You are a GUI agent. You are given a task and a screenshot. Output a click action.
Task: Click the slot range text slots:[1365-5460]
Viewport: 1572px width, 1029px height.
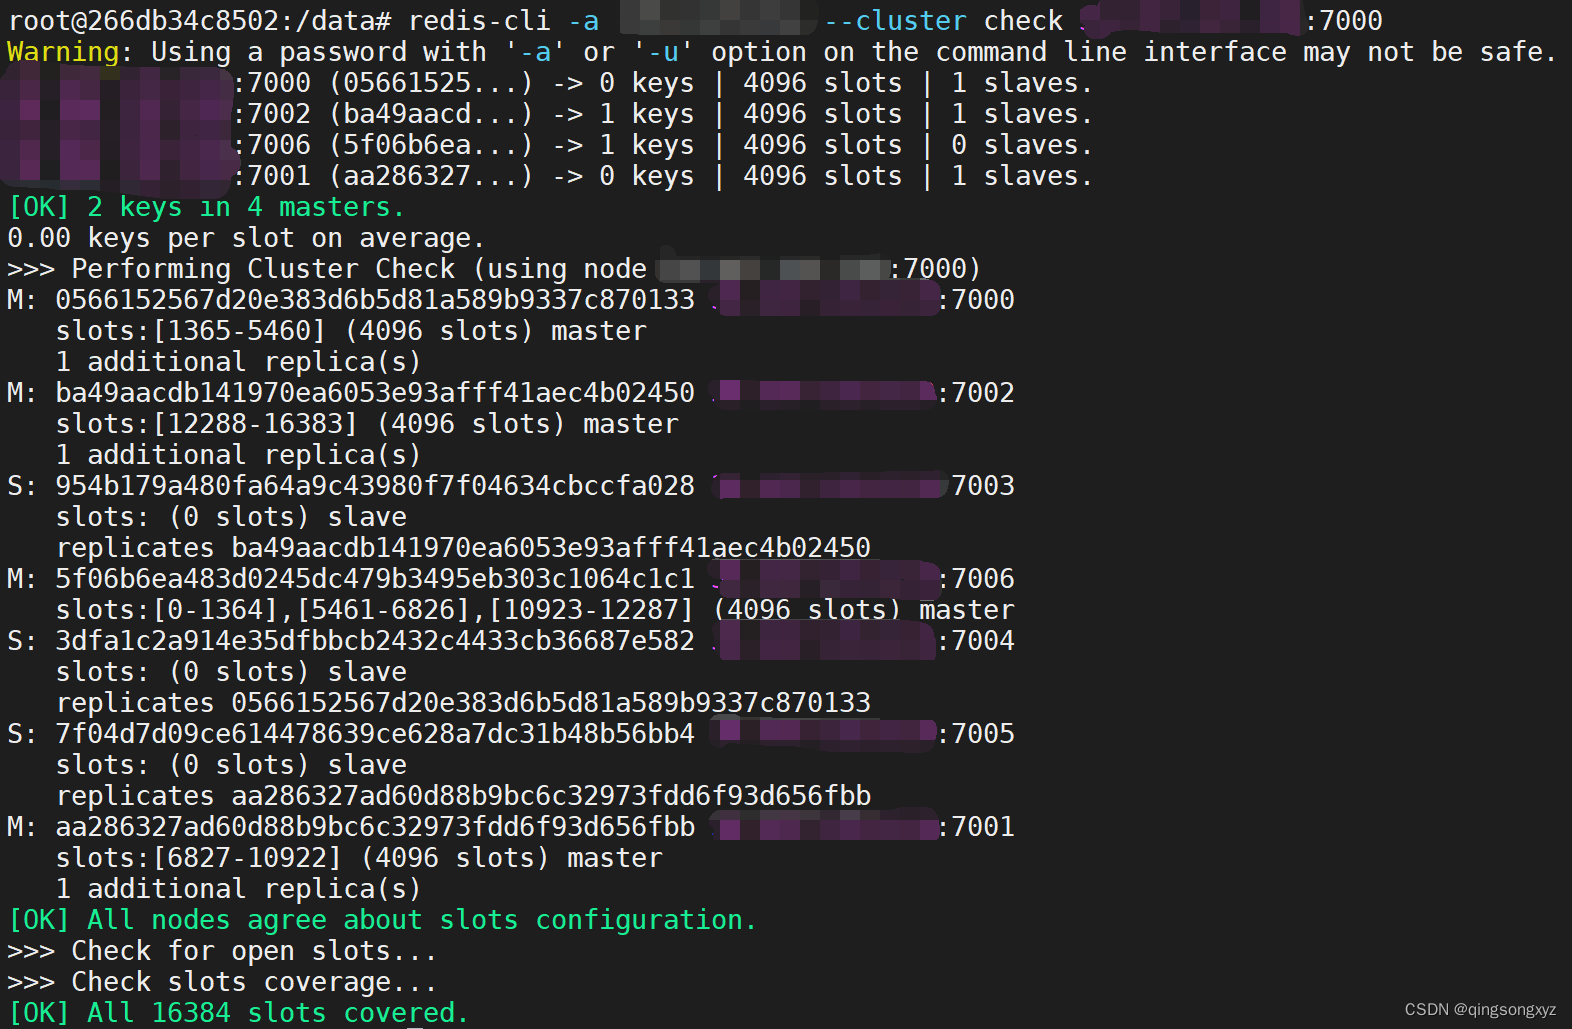point(191,331)
